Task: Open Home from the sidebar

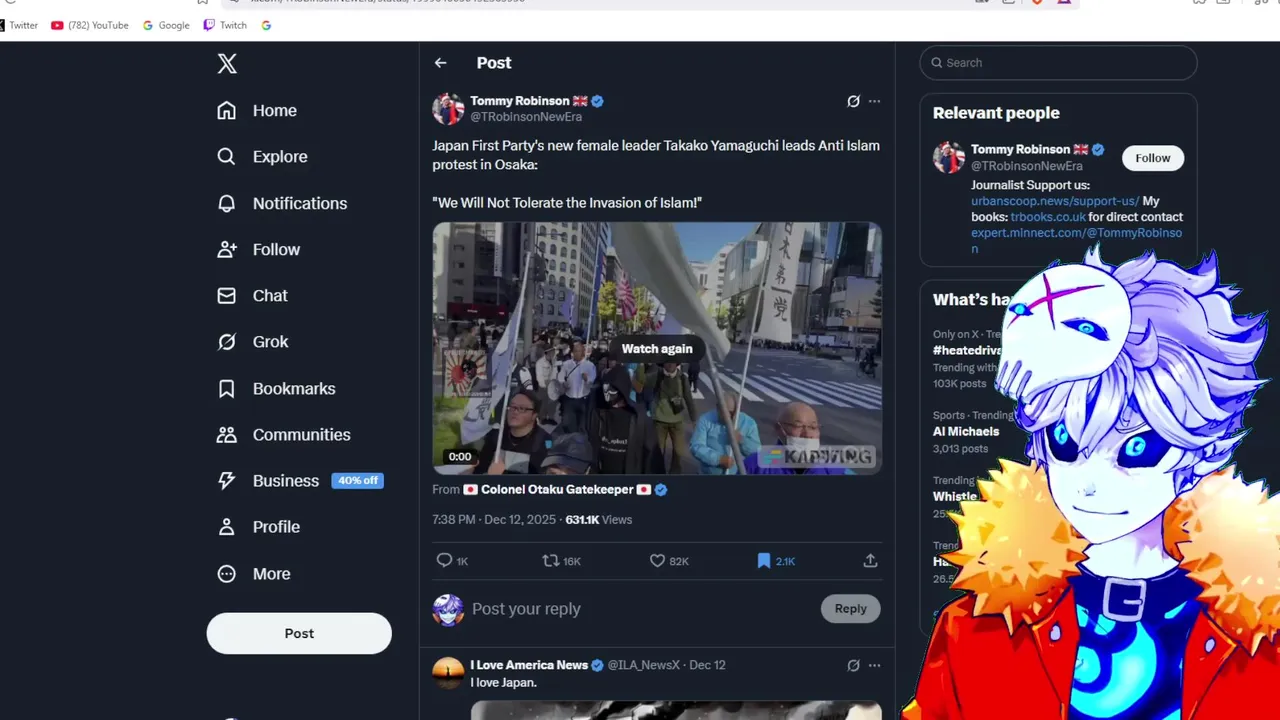Action: tap(257, 110)
